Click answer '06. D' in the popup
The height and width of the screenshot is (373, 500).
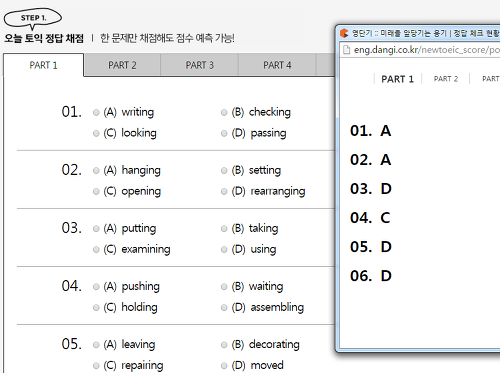(371, 276)
